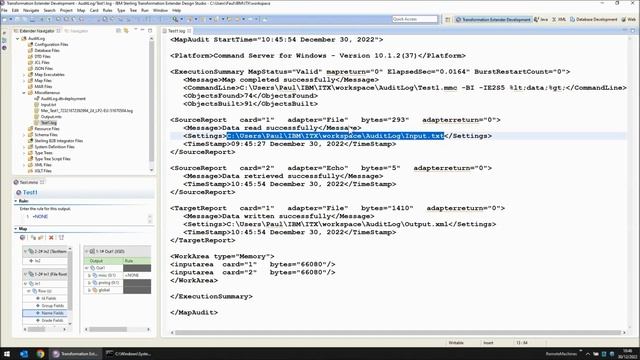Switch to Database Development perspective

pos(593,19)
